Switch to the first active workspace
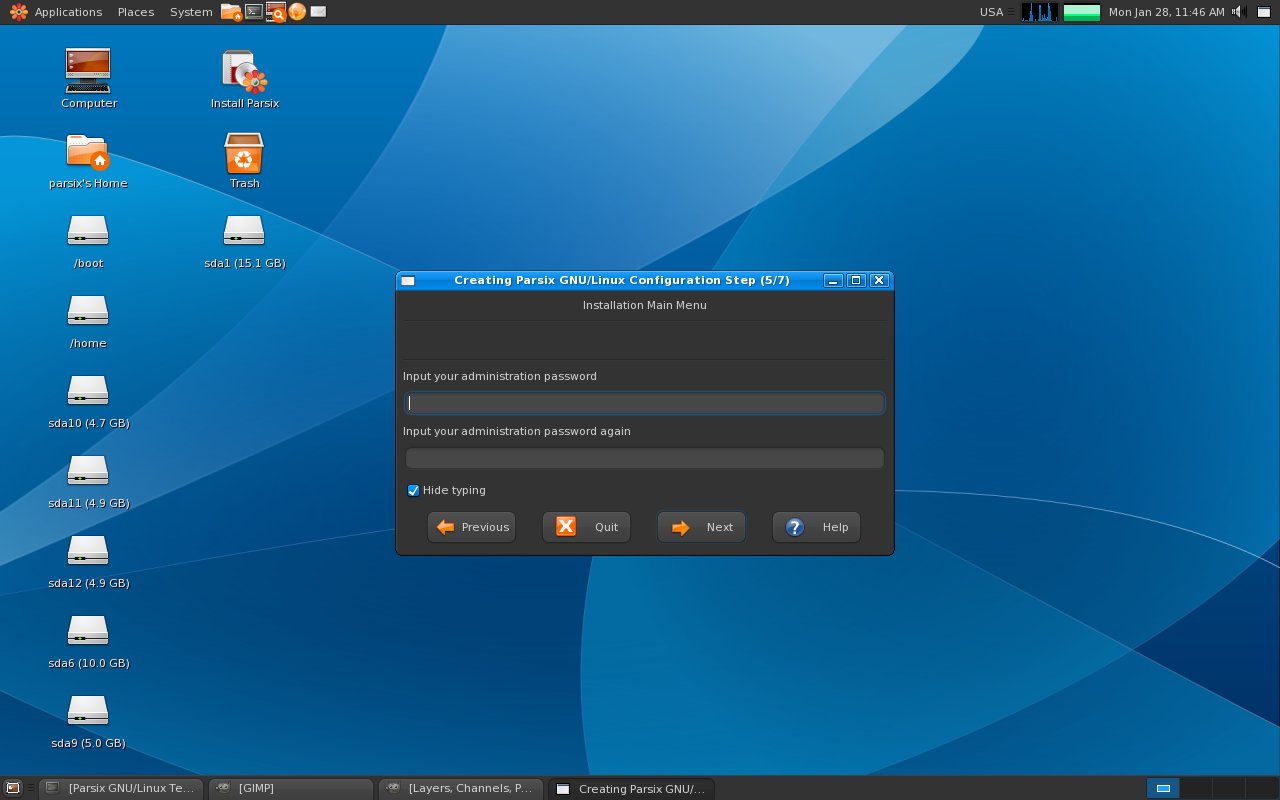The image size is (1280, 800). coord(1163,788)
